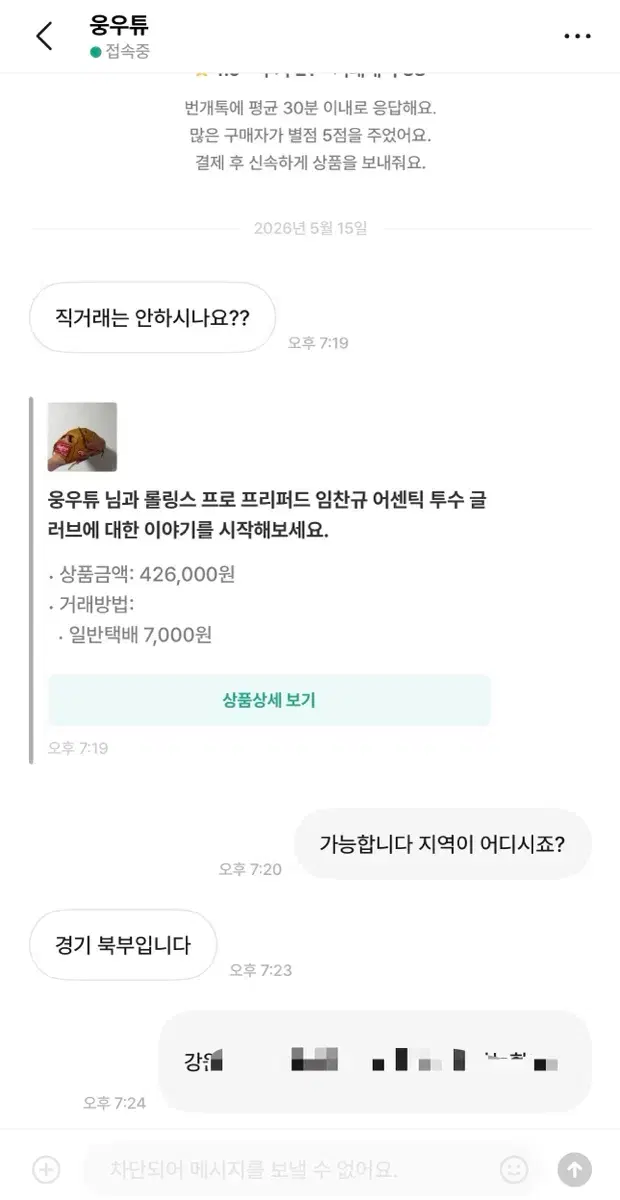Click the blocked message input field

tap(289, 1168)
